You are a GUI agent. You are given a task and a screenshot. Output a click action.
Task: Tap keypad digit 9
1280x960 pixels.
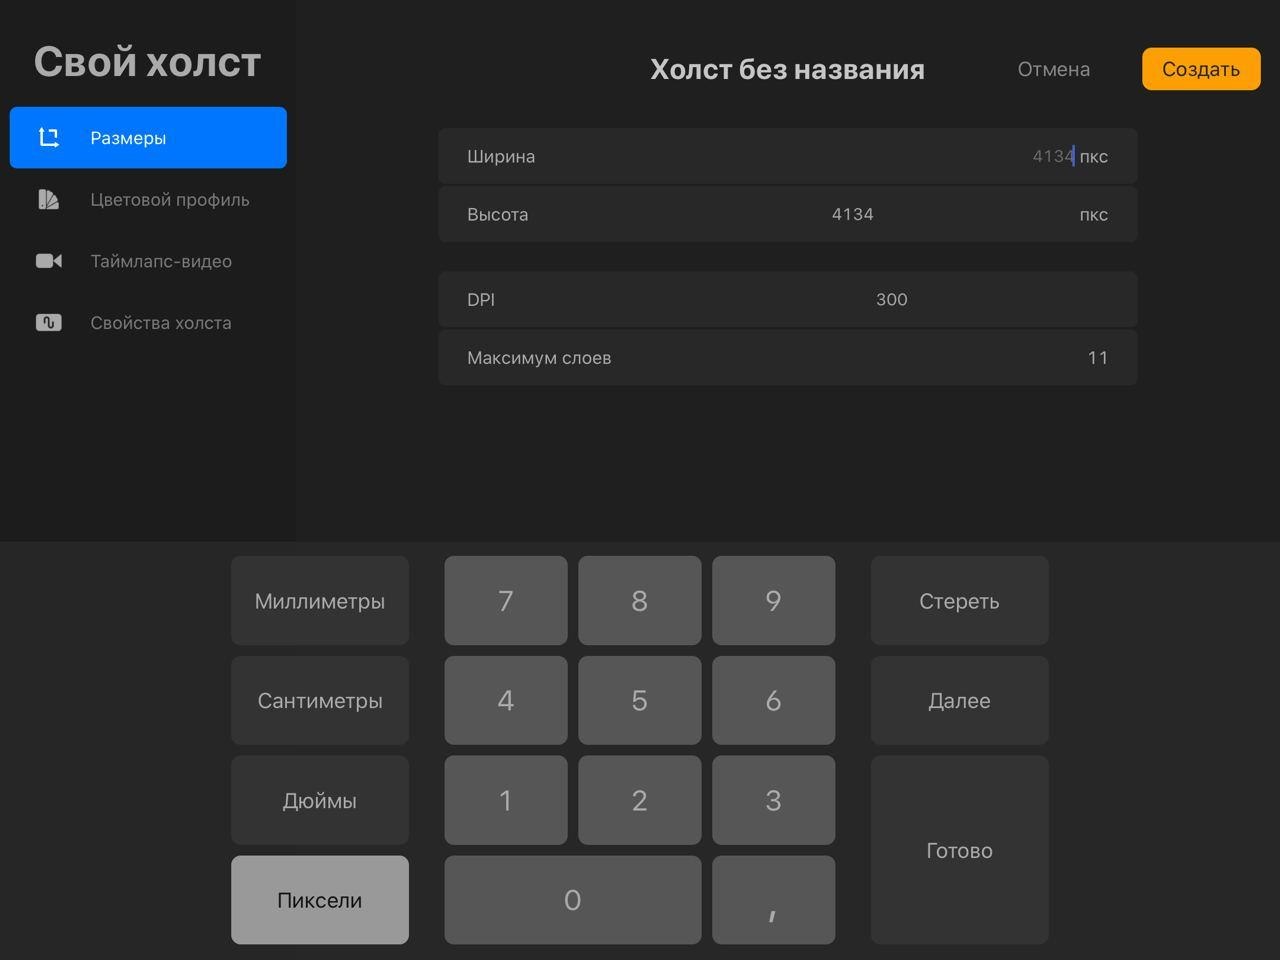(x=773, y=601)
